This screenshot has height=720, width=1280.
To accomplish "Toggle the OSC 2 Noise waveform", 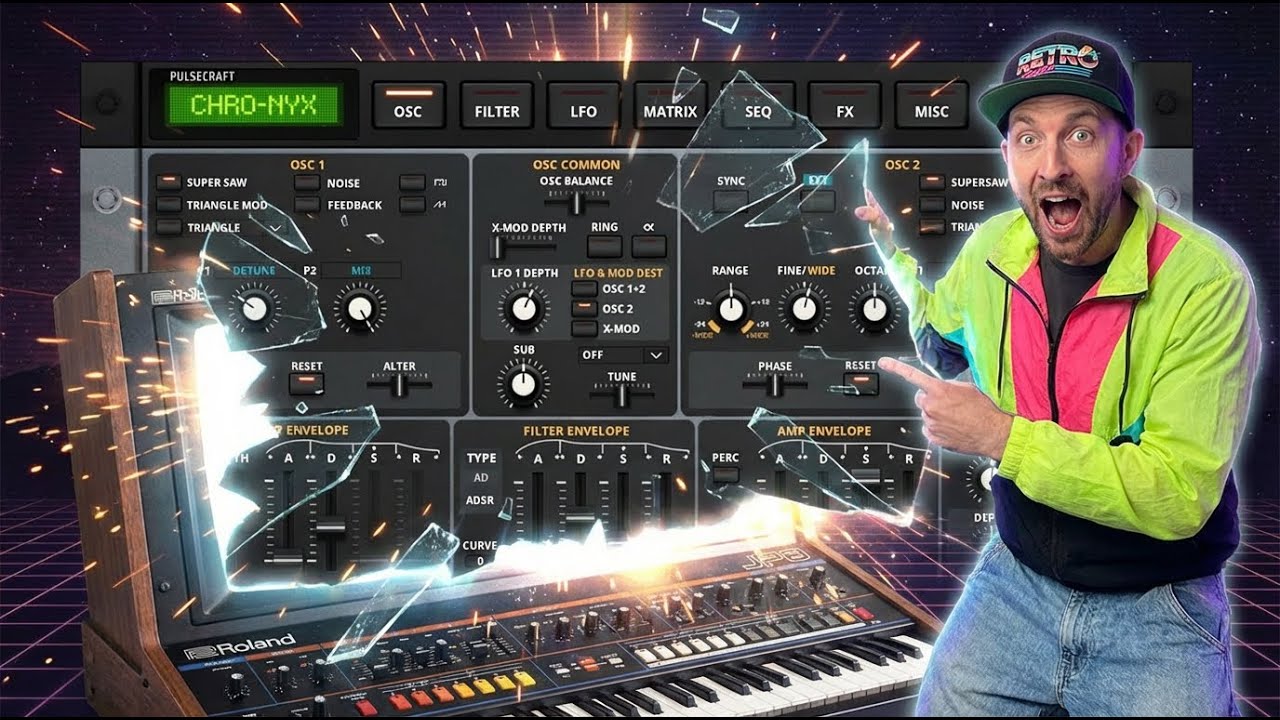I will 932,205.
